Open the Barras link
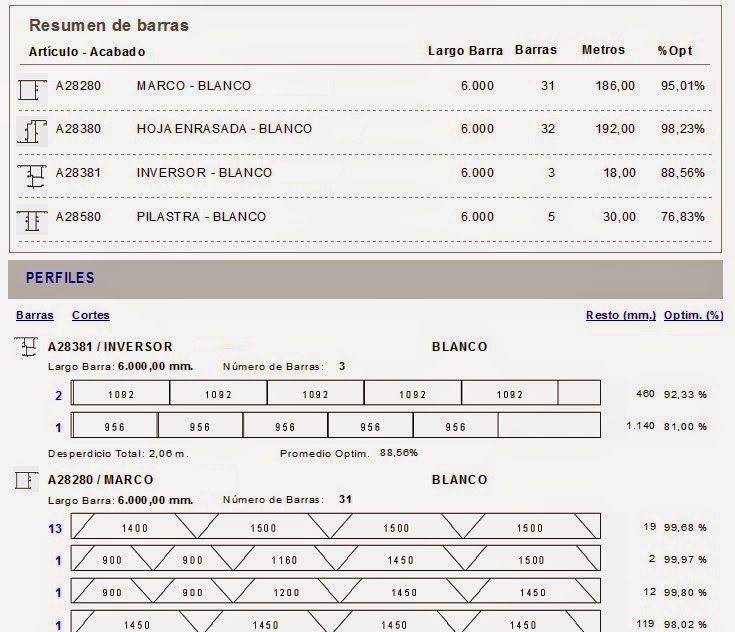This screenshot has height=632, width=735. [35, 315]
